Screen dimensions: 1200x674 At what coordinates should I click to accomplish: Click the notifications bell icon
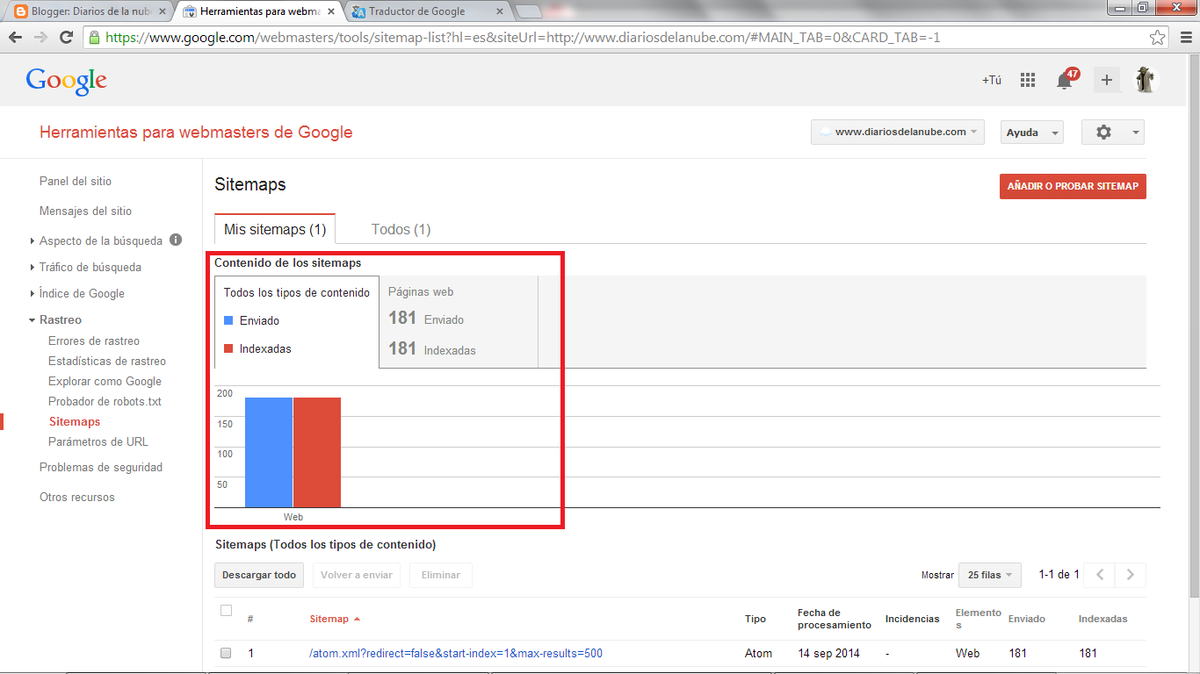(1065, 81)
